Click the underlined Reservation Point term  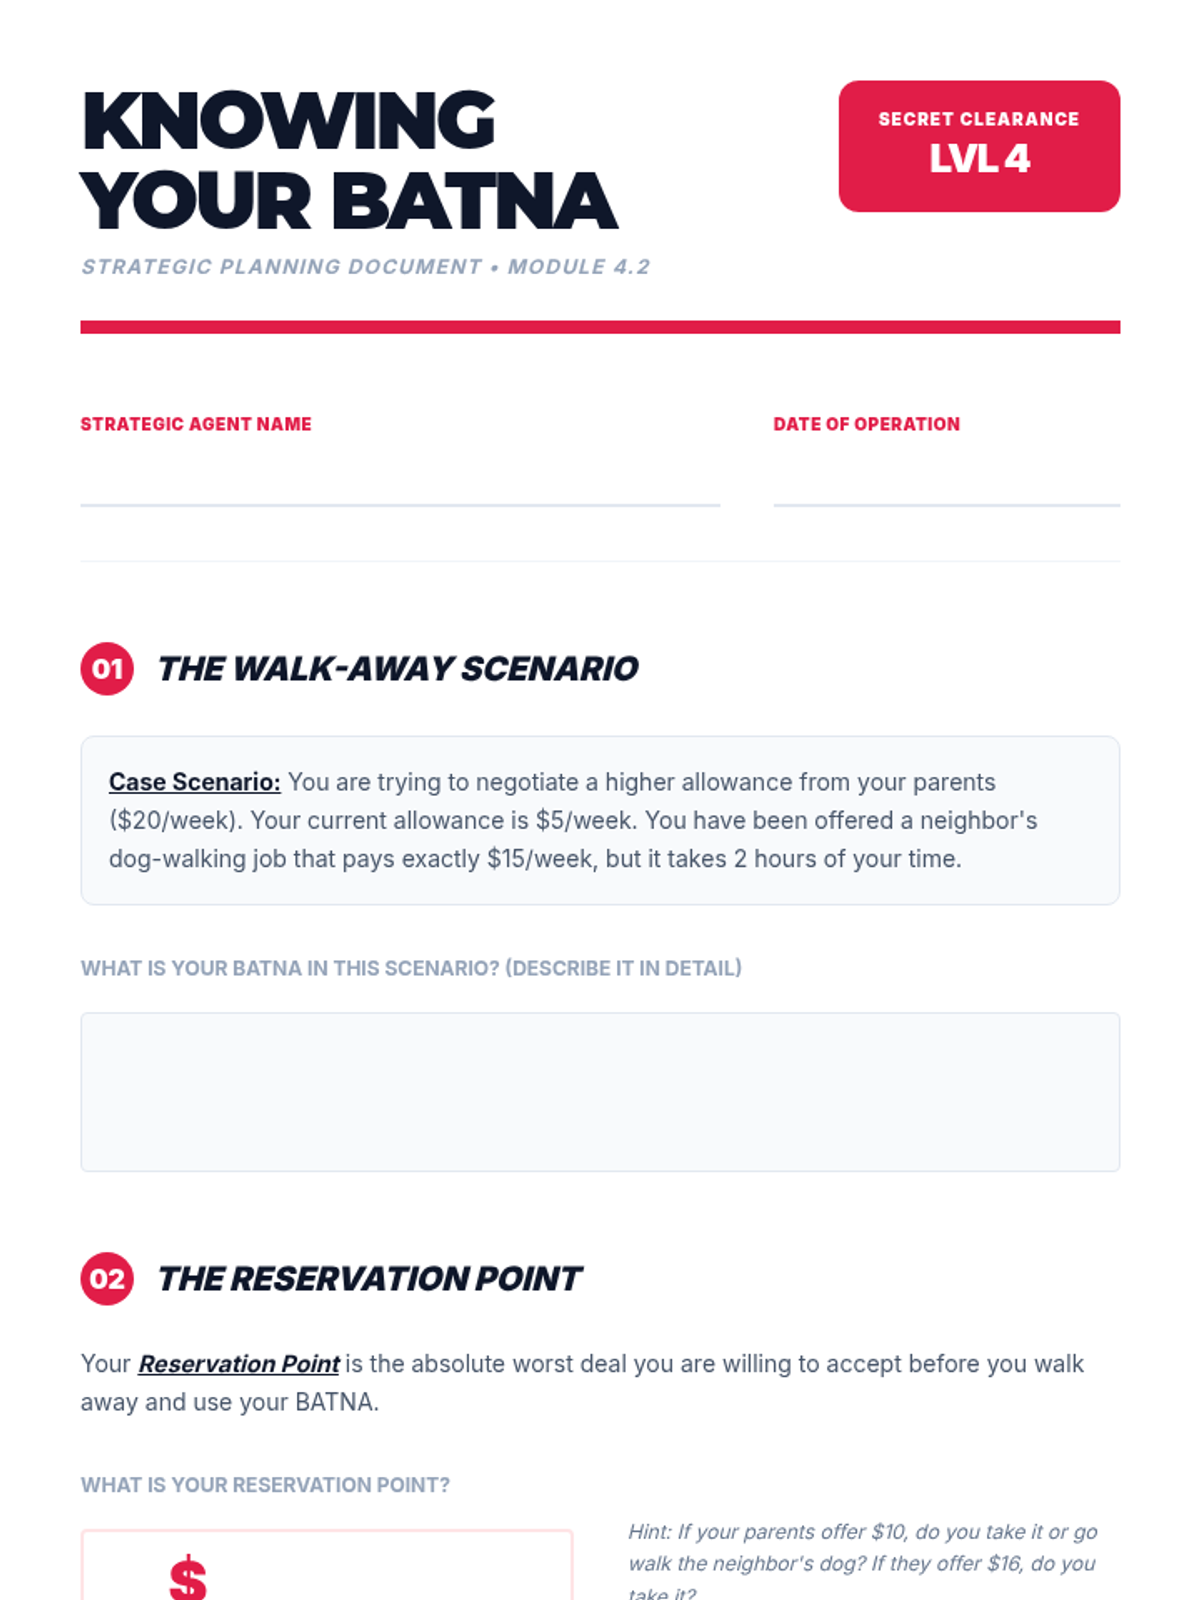coord(239,1364)
